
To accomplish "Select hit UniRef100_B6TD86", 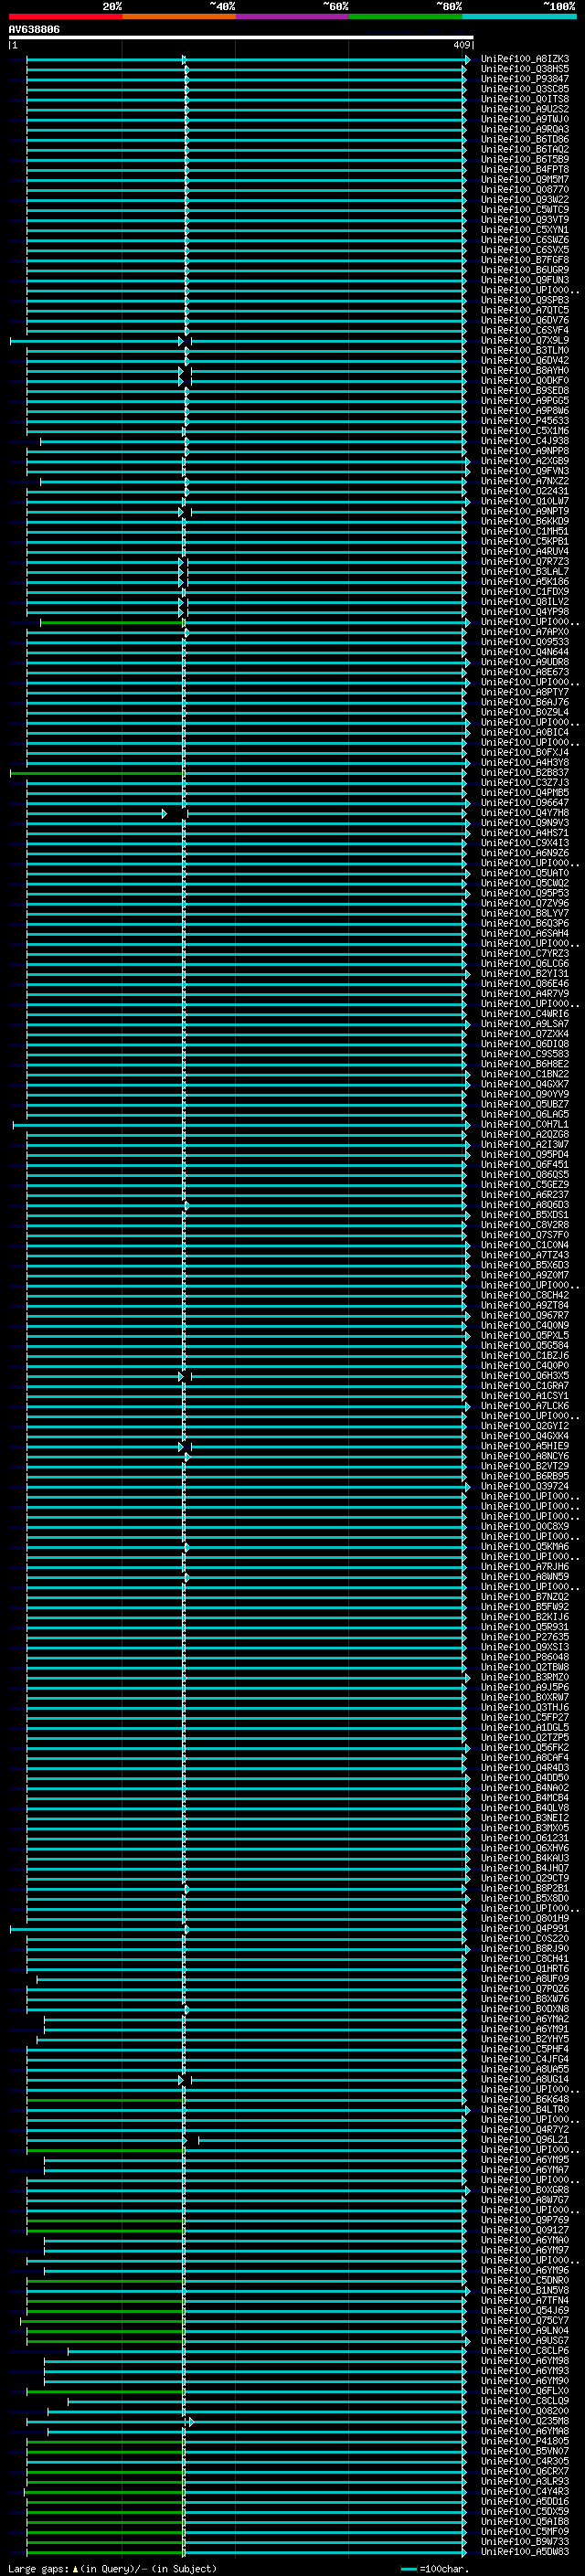I will (525, 139).
